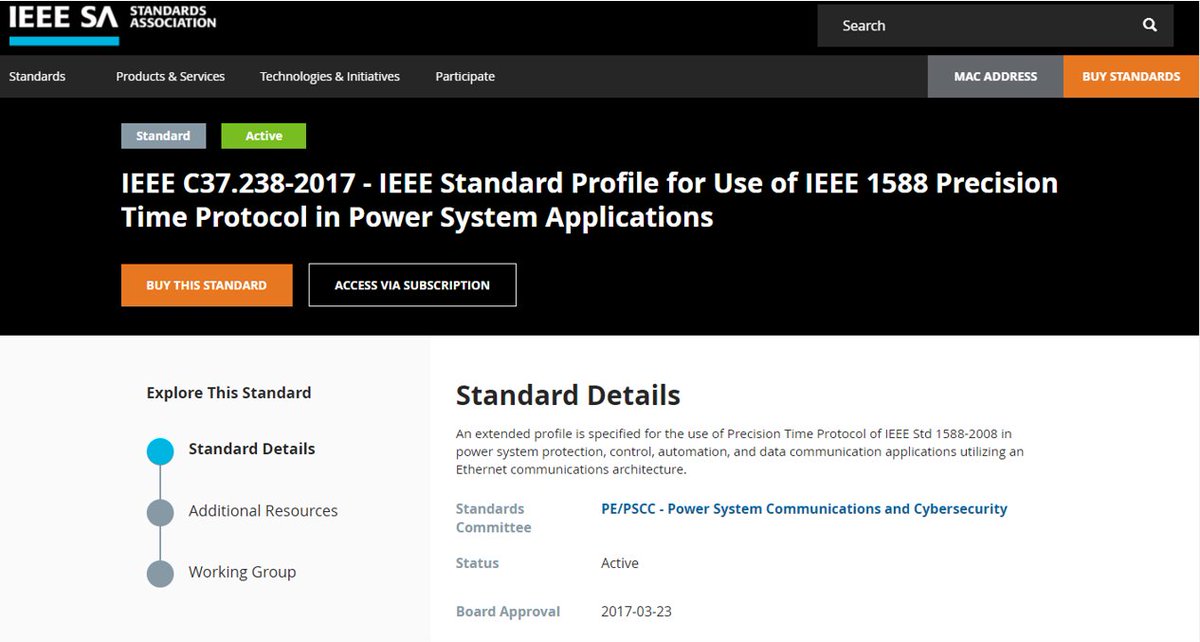Select the blue Standard Details step circle
Viewport: 1200px width, 642px height.
pyautogui.click(x=160, y=451)
